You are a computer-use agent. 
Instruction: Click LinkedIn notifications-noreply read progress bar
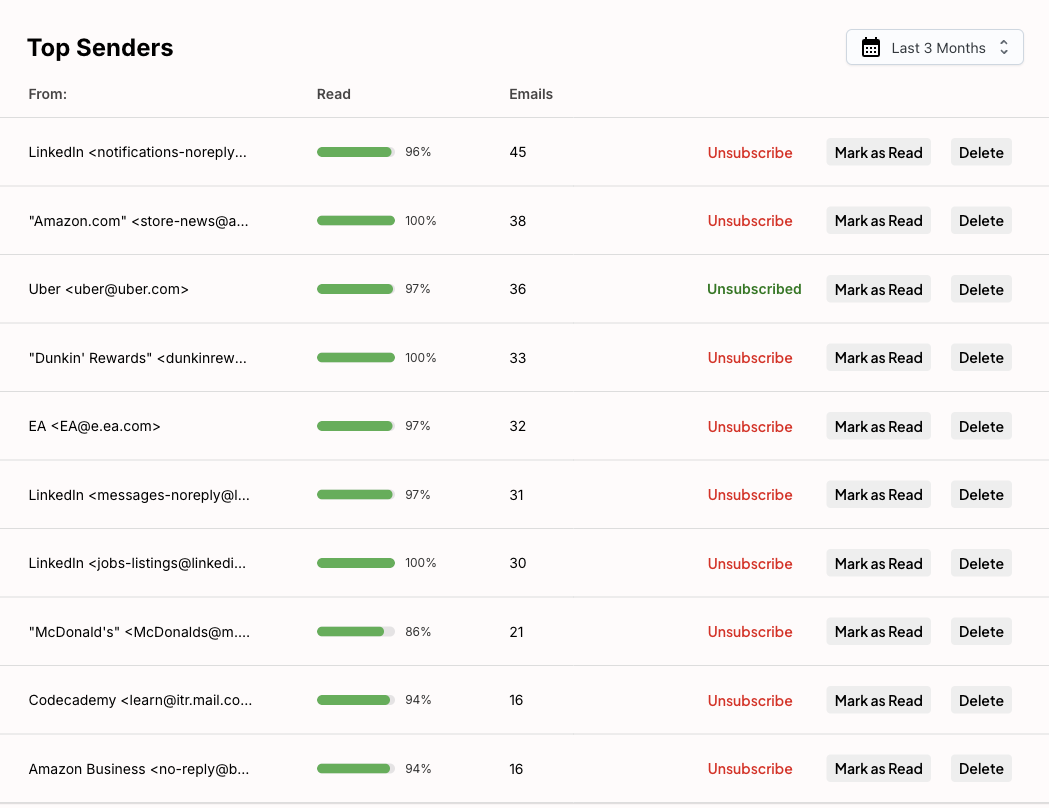356,152
